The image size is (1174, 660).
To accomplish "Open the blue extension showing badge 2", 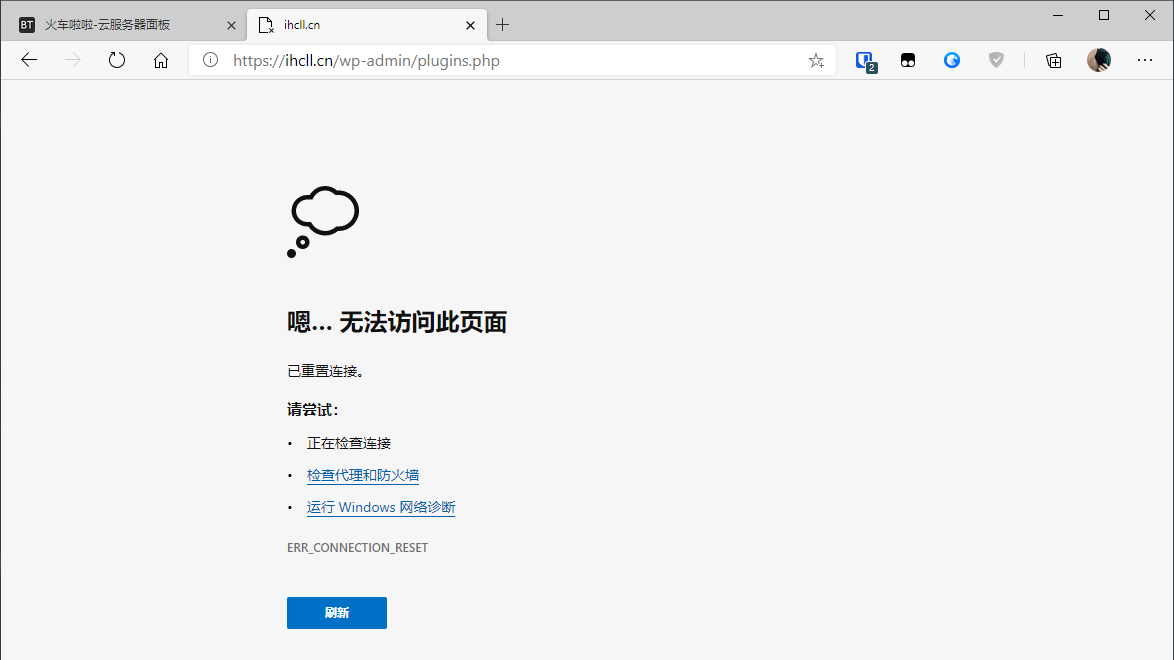I will 864,60.
